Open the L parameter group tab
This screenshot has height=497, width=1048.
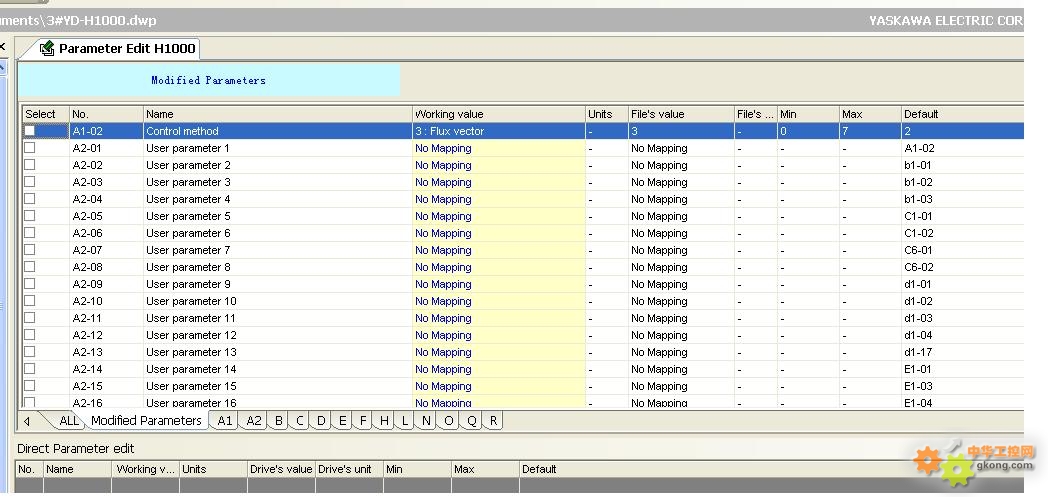404,421
